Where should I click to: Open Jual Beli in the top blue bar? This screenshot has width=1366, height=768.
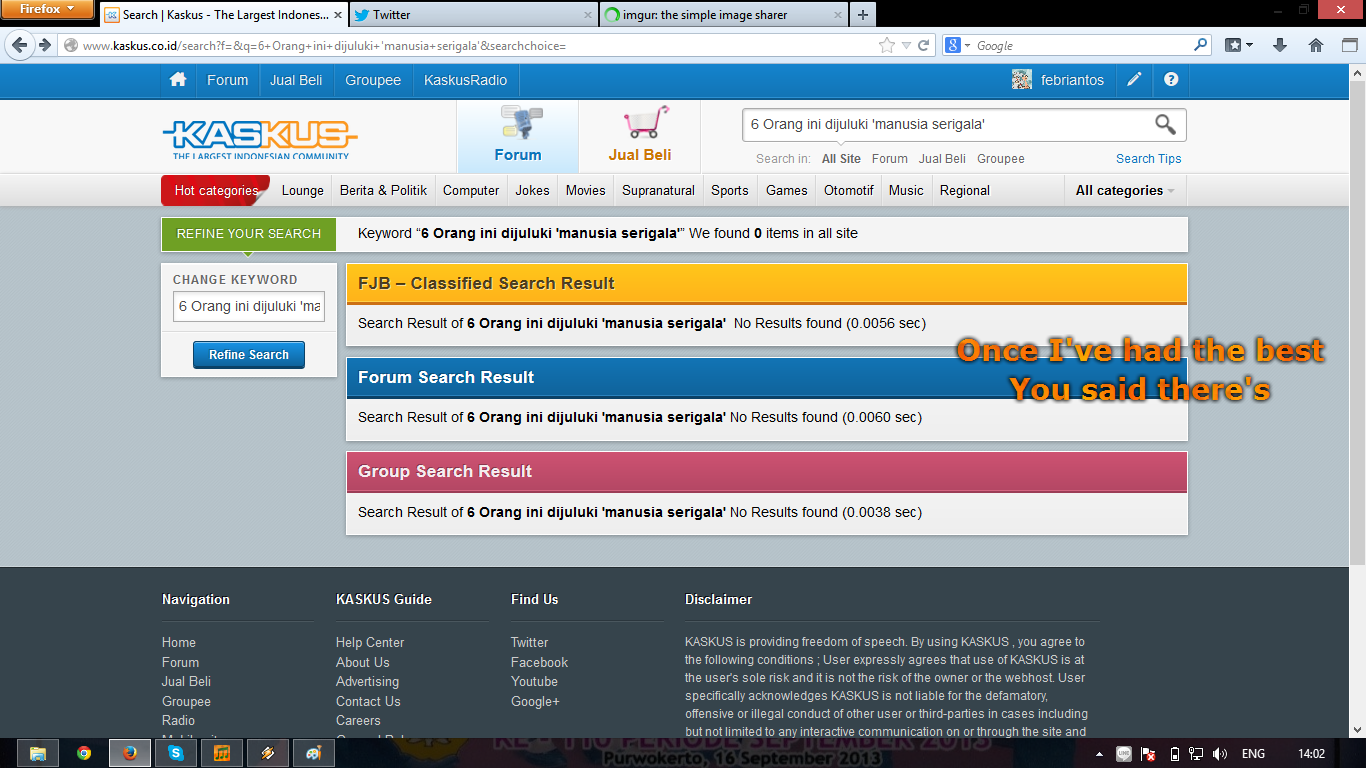pyautogui.click(x=296, y=80)
